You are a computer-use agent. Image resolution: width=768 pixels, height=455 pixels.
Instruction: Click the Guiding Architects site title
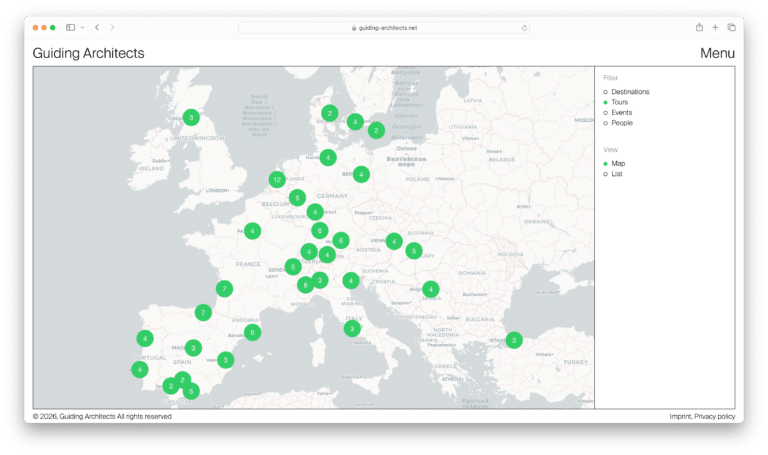(88, 54)
